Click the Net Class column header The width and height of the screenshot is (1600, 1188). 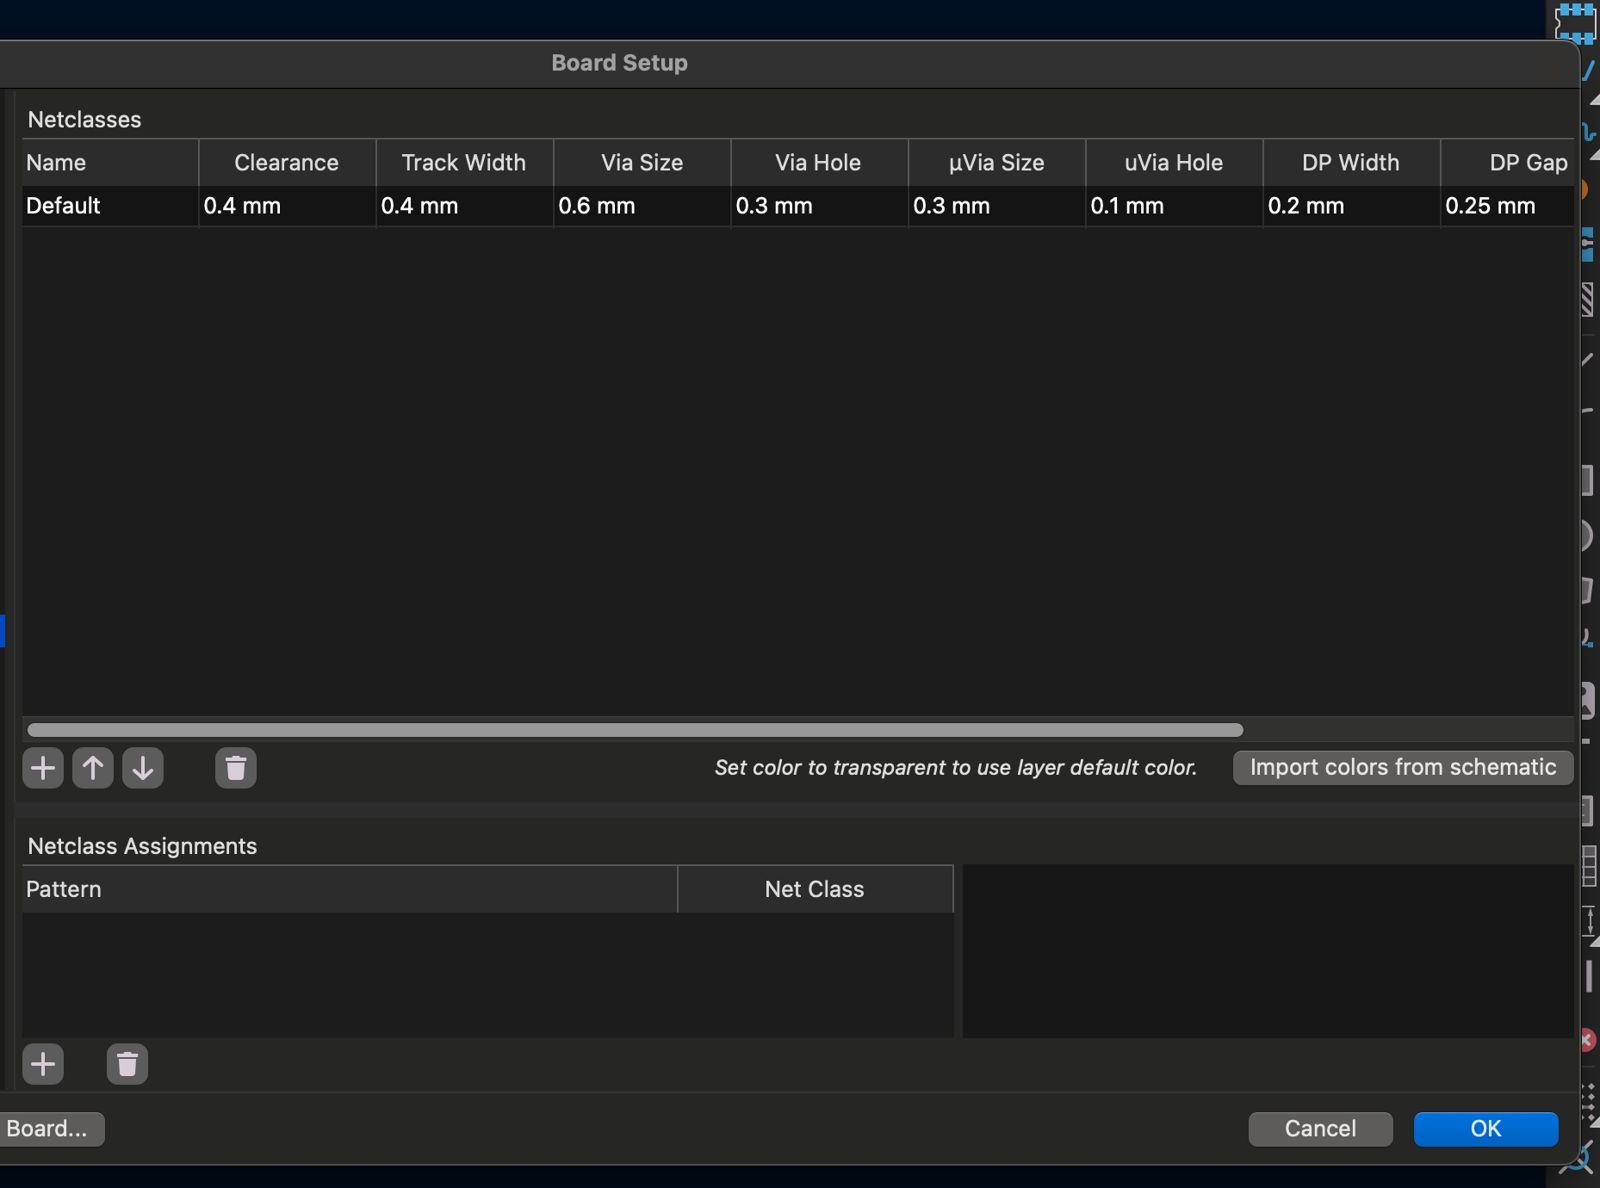pyautogui.click(x=815, y=889)
